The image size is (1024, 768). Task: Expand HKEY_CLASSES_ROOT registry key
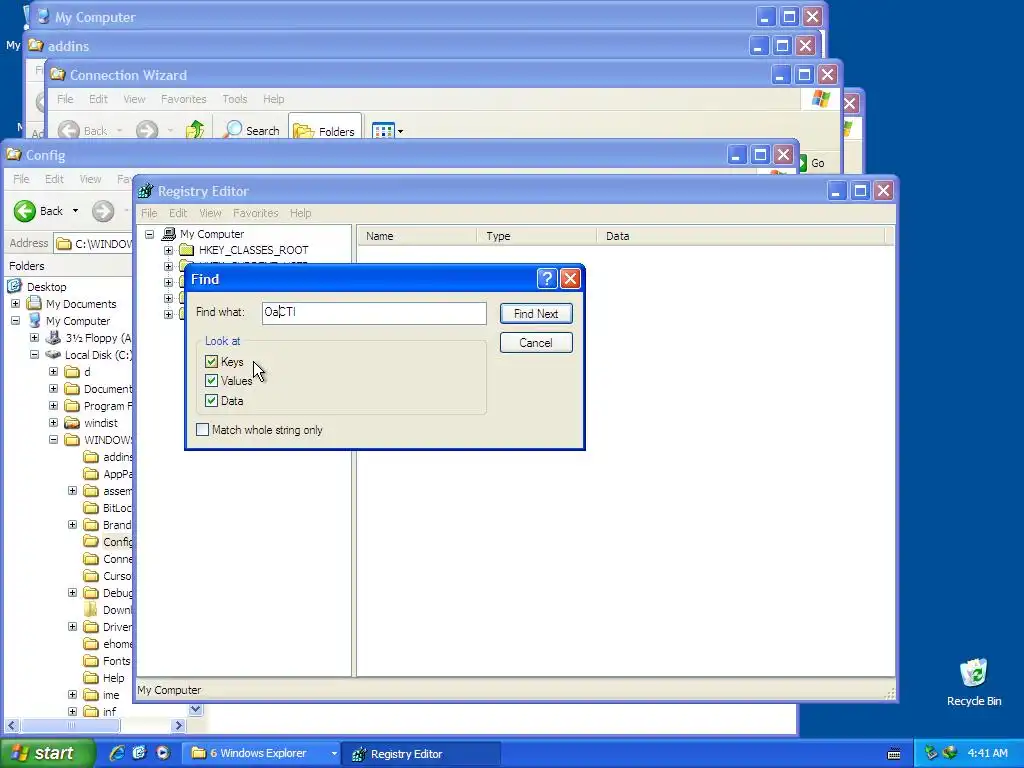click(168, 250)
